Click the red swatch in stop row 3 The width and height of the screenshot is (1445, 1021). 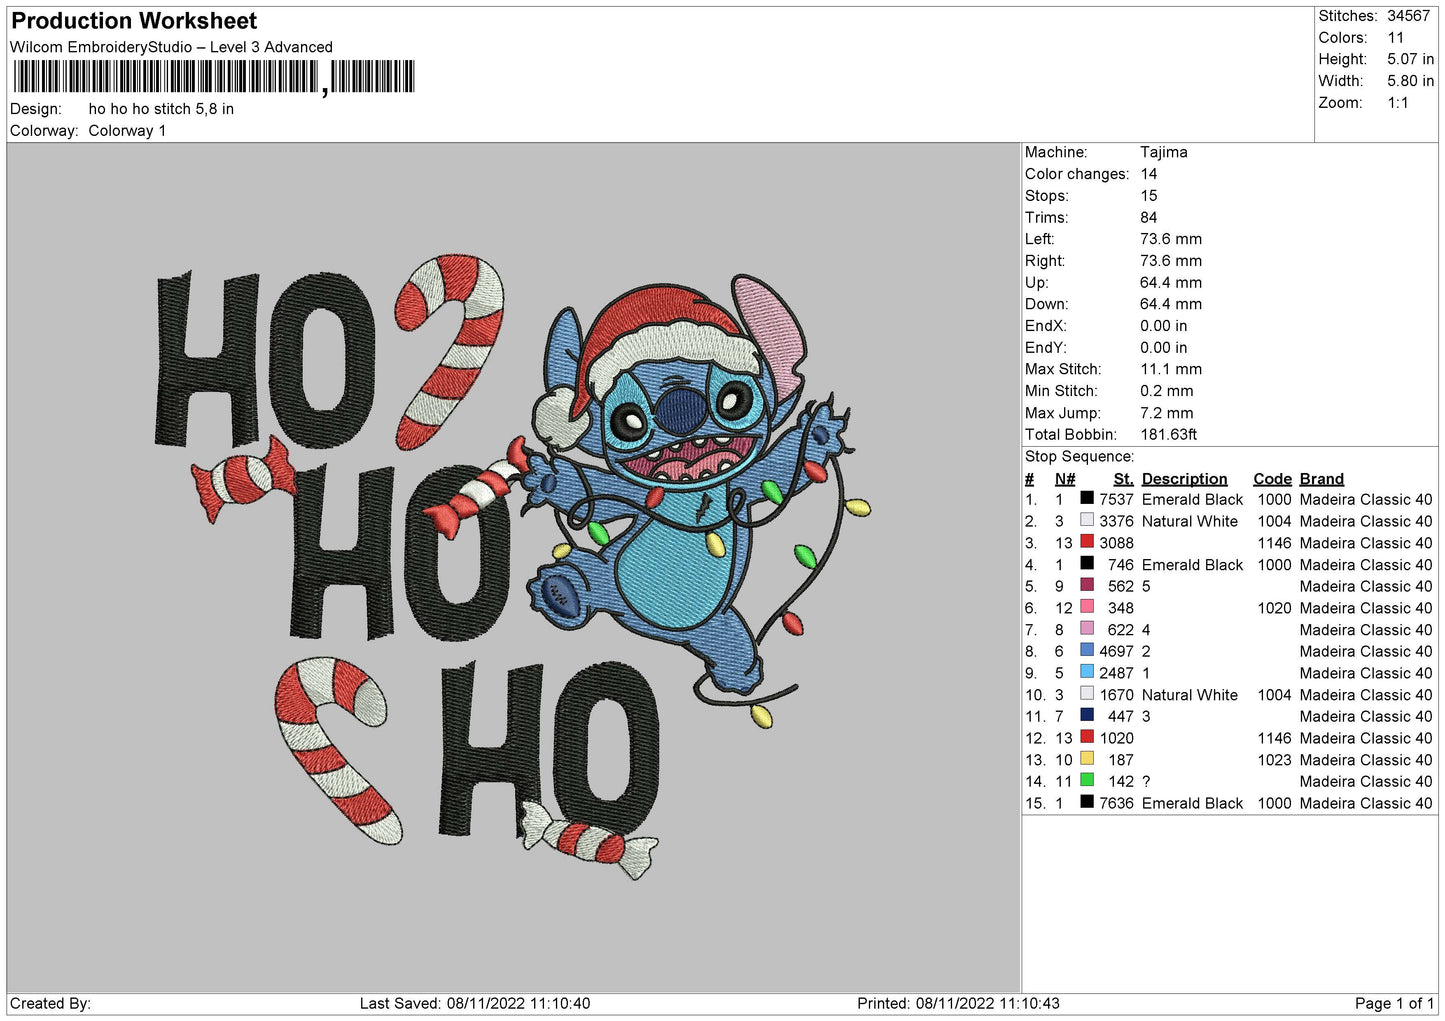click(1086, 542)
